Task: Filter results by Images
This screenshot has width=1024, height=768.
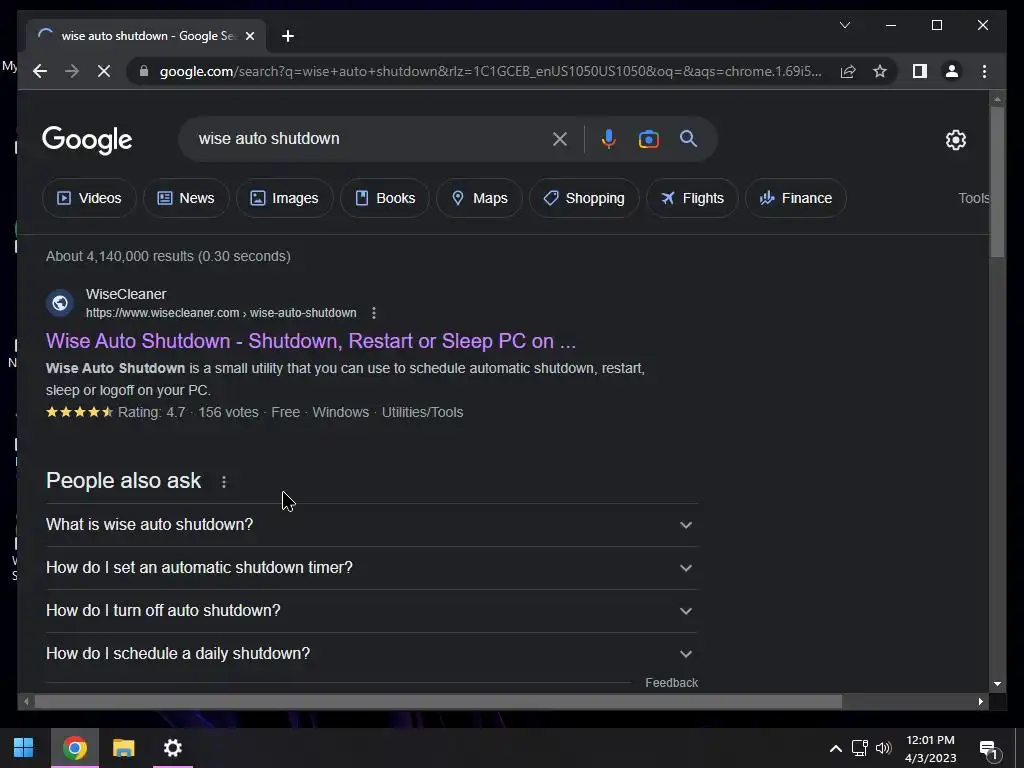Action: point(285,198)
